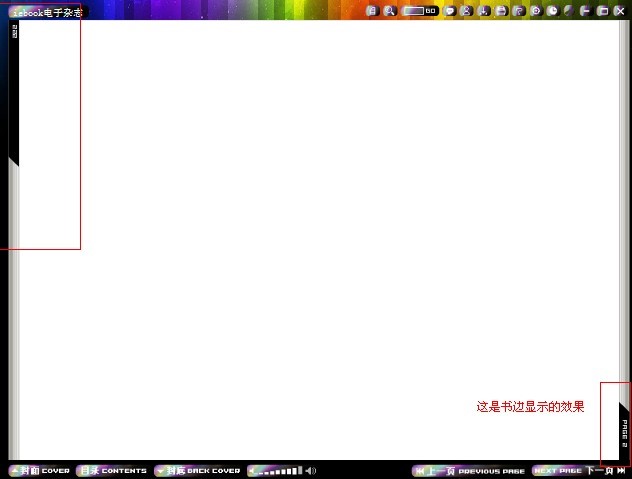The height and width of the screenshot is (479, 632).
Task: Click the gear settings icon
Action: [536, 11]
